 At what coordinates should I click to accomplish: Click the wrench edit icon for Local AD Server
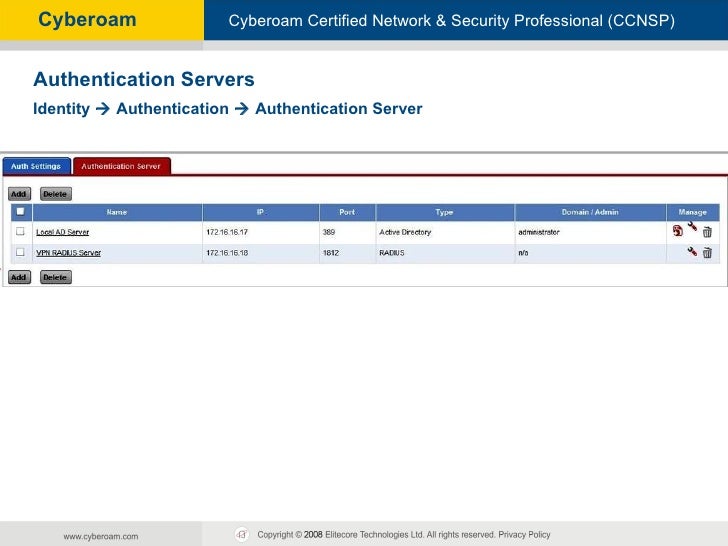pos(692,227)
